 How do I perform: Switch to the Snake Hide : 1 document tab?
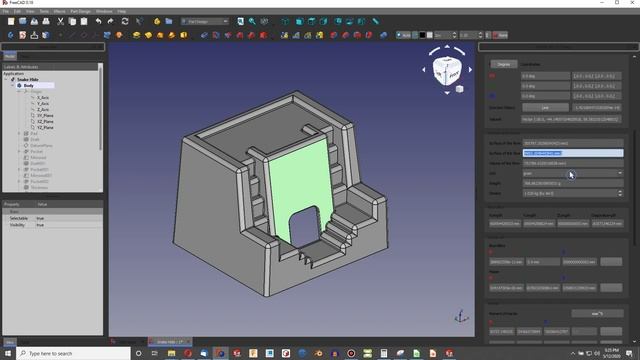[x=170, y=342]
